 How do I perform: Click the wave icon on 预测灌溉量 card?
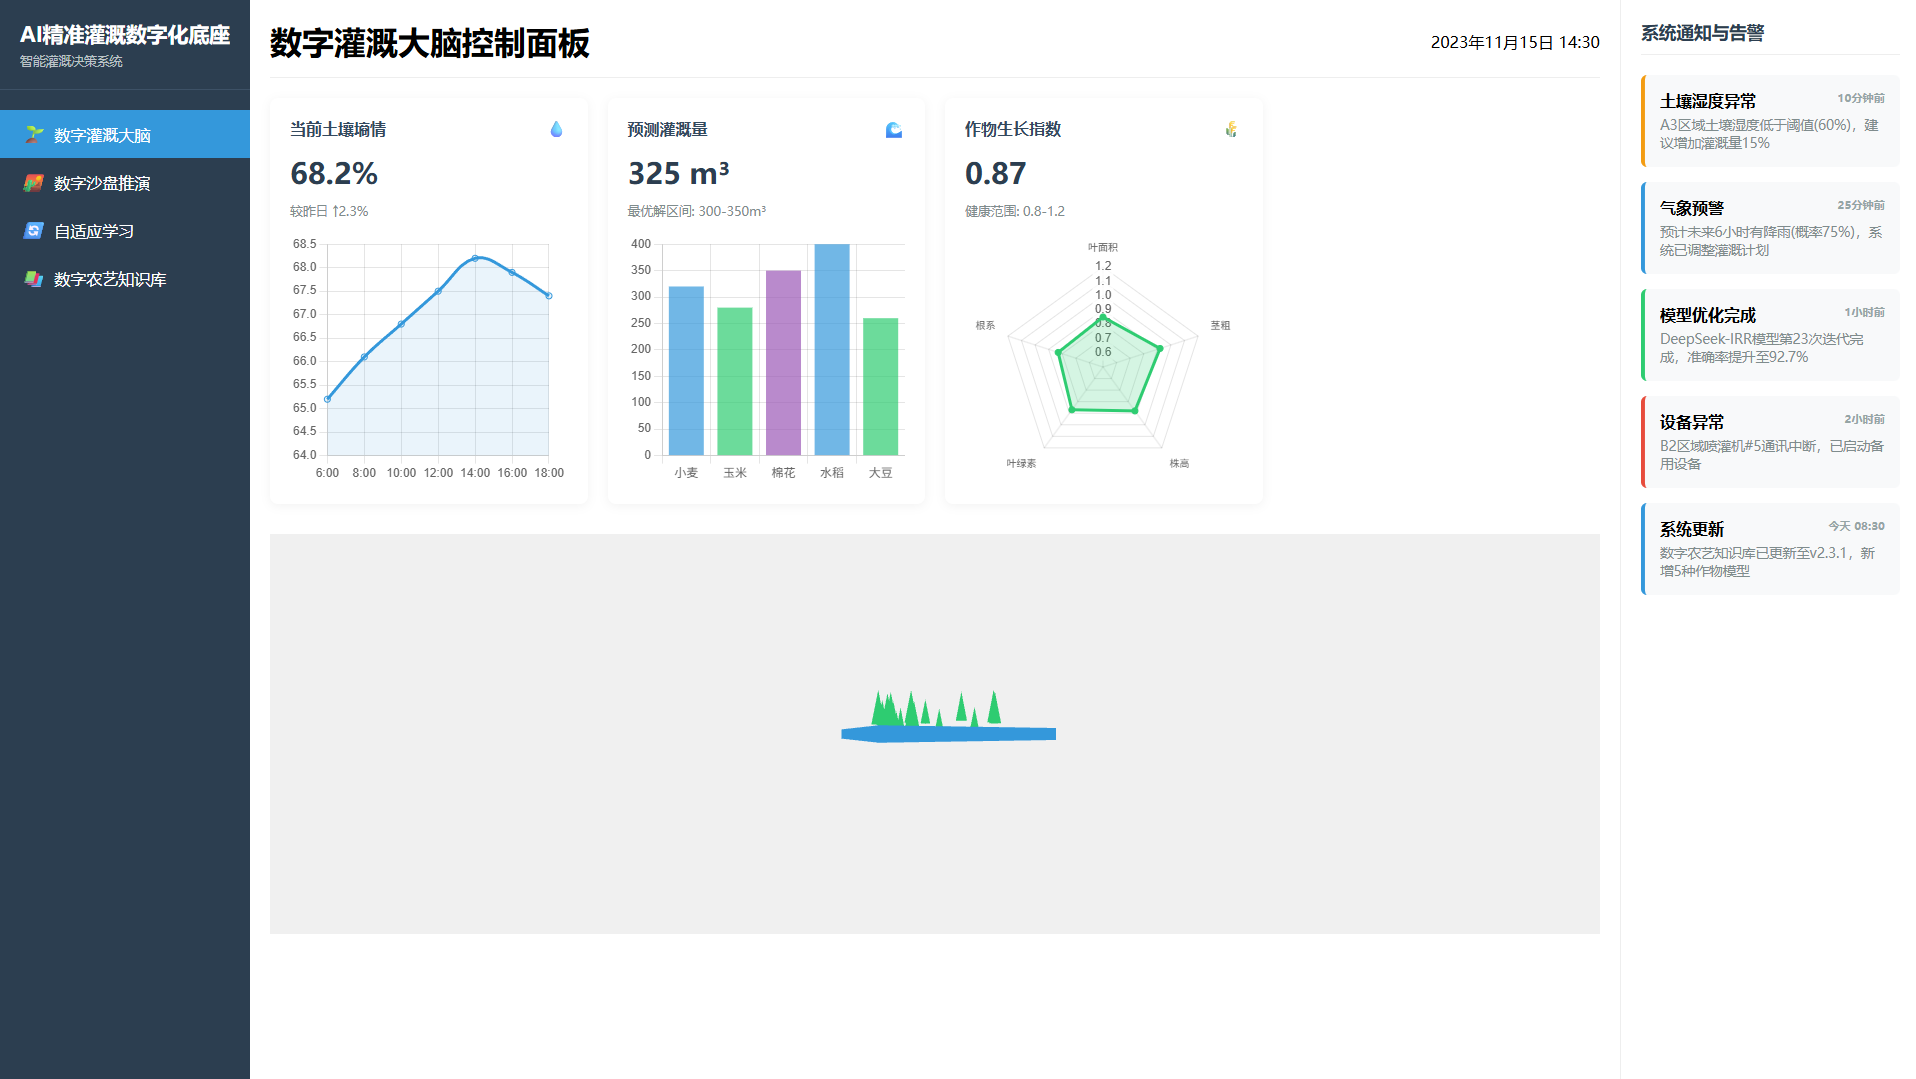pos(893,129)
